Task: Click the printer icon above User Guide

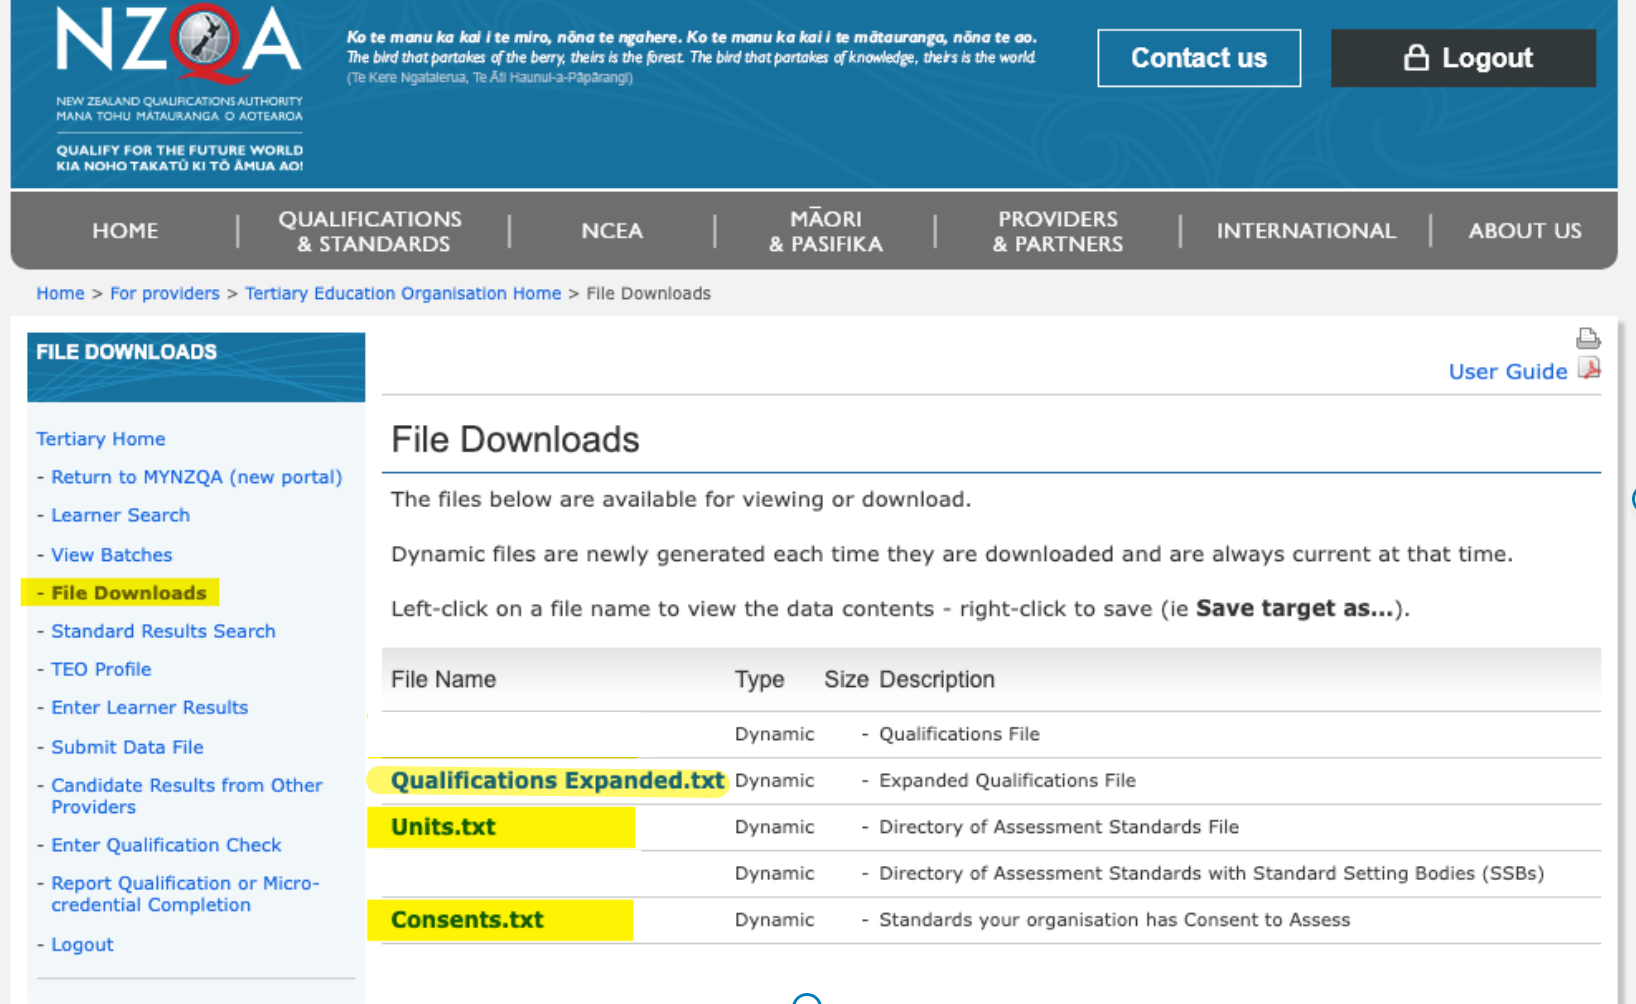Action: tap(1587, 338)
